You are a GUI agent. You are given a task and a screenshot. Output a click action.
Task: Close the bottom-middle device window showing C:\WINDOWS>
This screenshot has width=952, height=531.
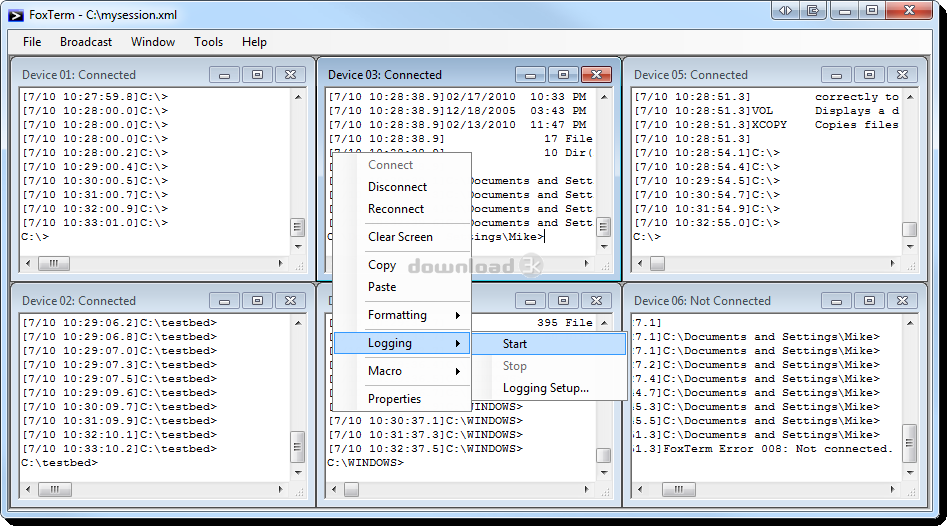click(x=596, y=300)
